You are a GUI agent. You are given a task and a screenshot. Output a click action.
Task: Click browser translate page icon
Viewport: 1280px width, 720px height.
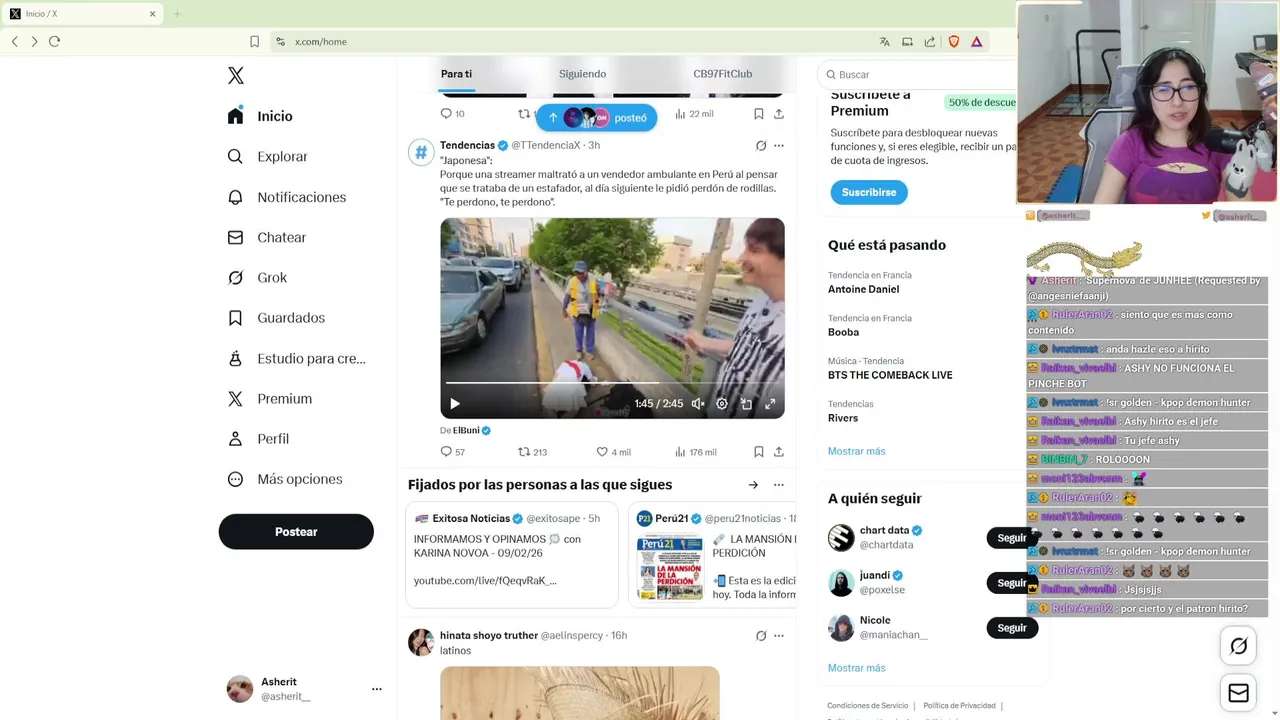click(x=884, y=42)
